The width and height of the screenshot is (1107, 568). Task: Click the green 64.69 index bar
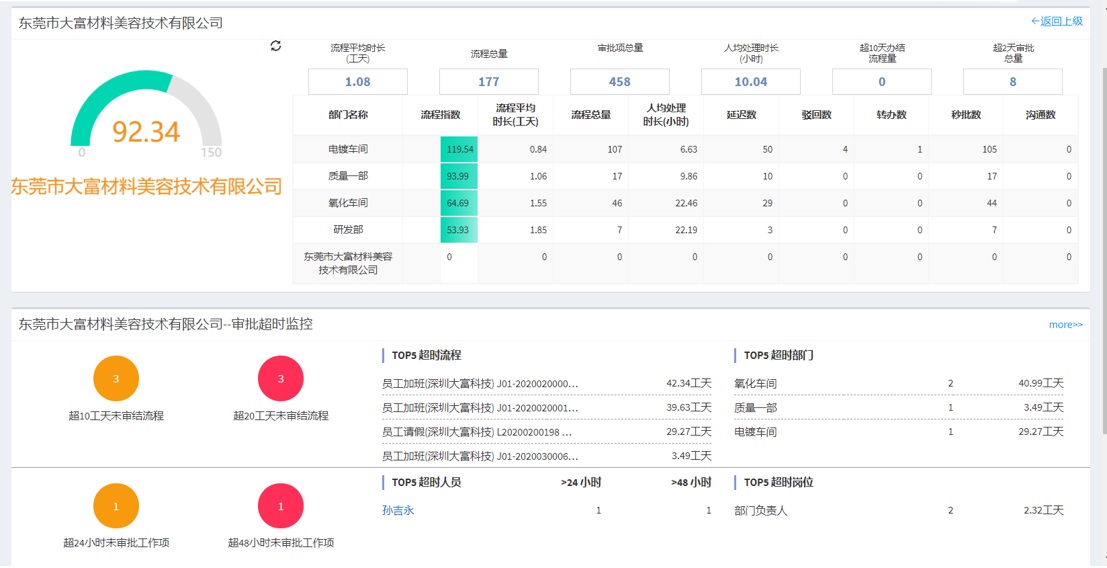tap(459, 203)
